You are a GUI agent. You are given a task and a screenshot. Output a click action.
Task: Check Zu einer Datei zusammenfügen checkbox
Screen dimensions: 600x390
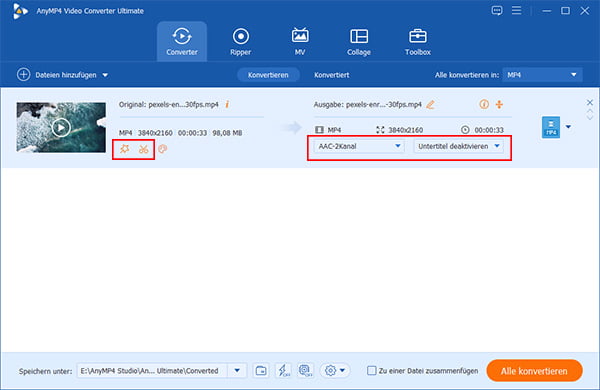371,370
